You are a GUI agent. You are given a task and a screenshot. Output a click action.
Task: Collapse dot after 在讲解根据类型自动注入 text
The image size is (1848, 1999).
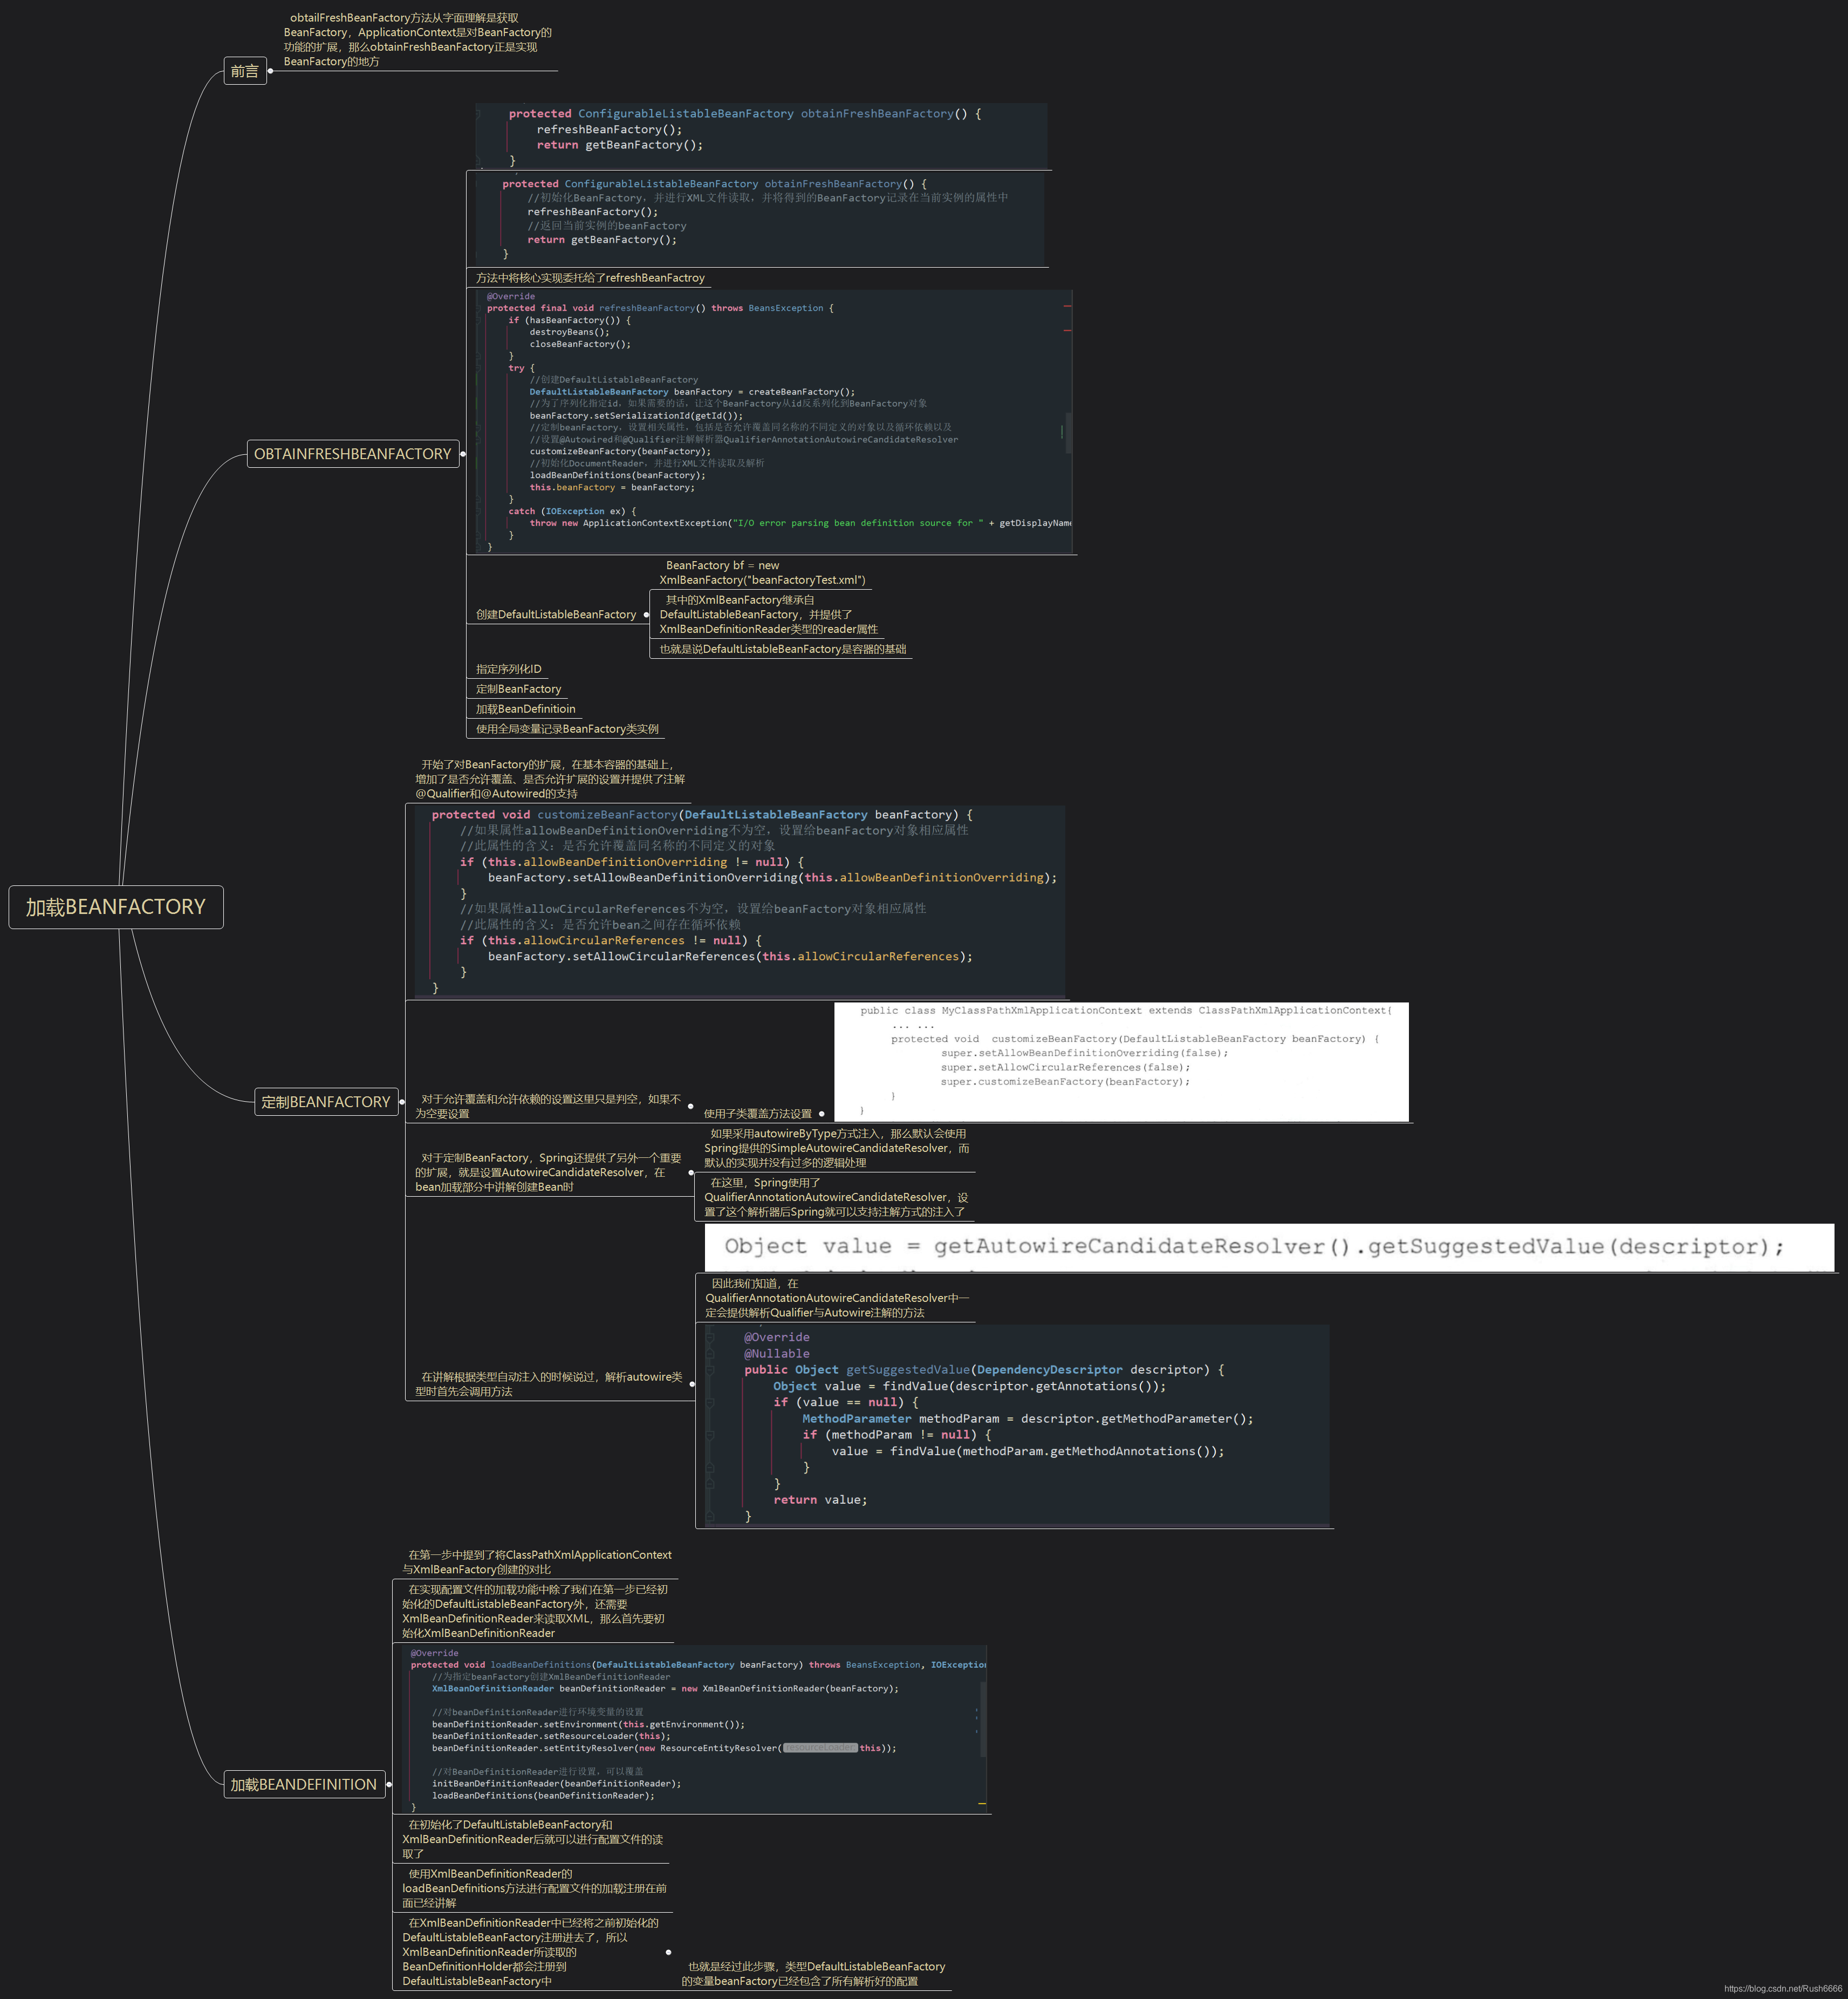click(x=692, y=1384)
